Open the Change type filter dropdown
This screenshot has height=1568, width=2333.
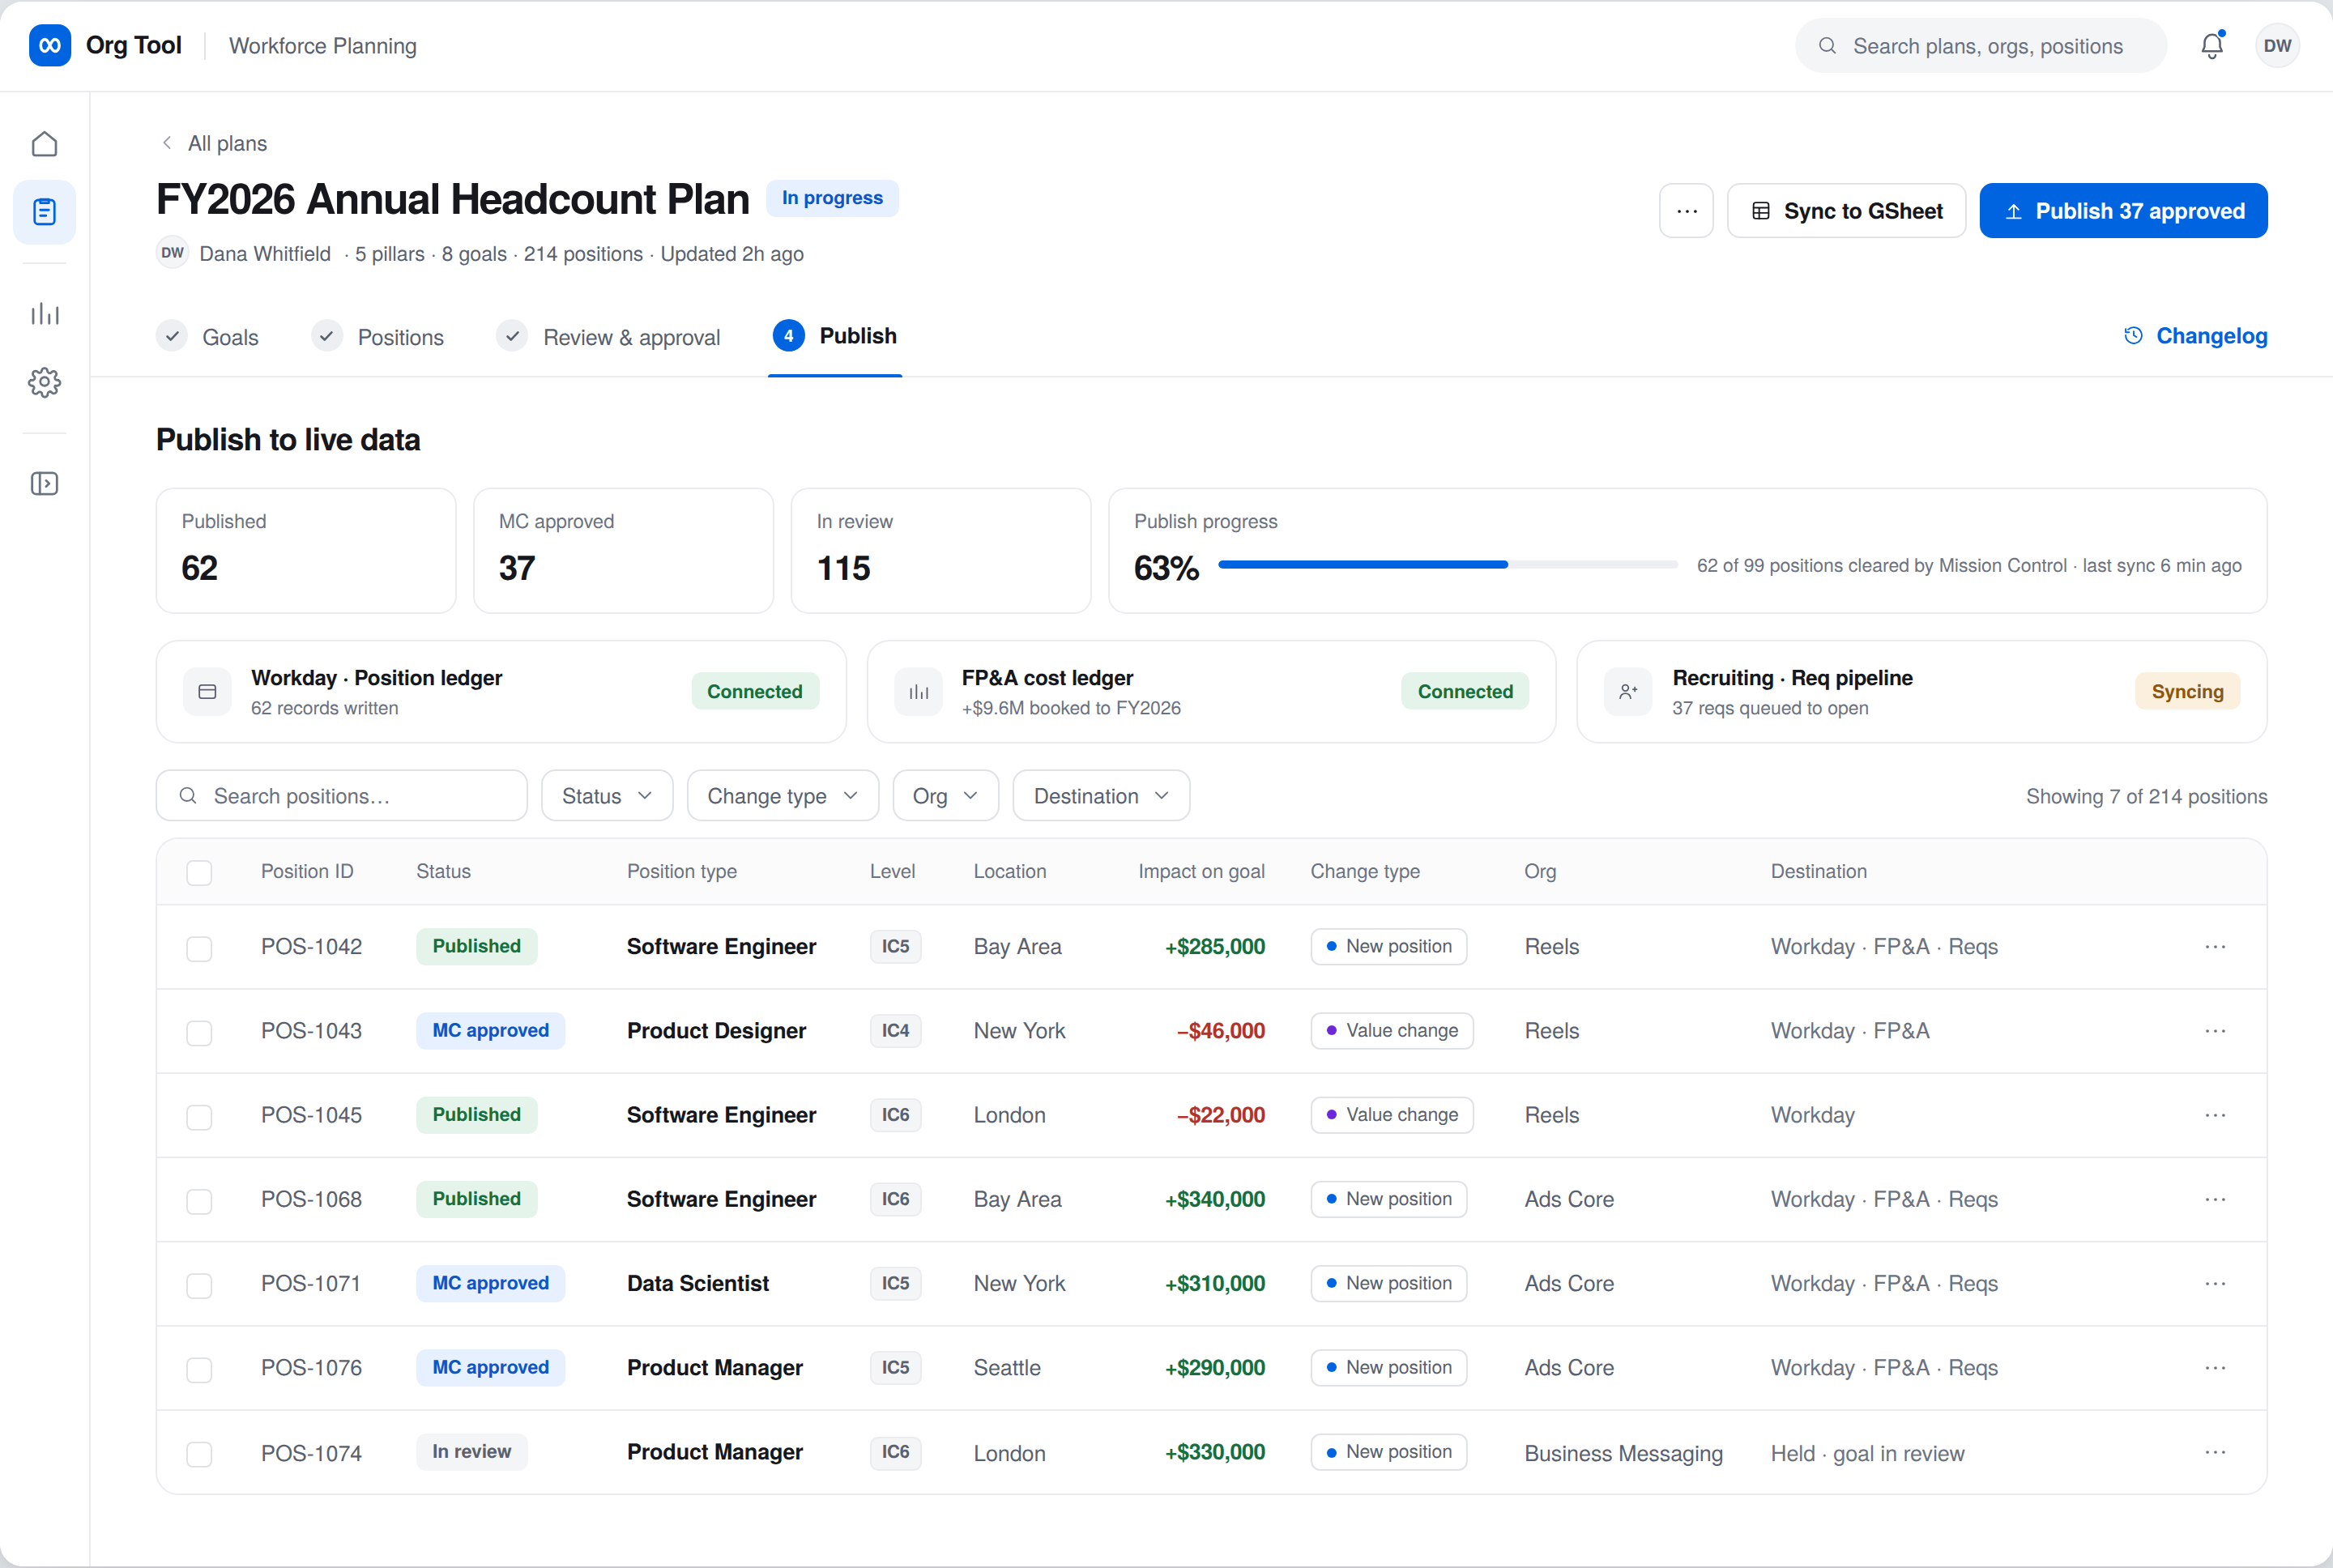782,796
